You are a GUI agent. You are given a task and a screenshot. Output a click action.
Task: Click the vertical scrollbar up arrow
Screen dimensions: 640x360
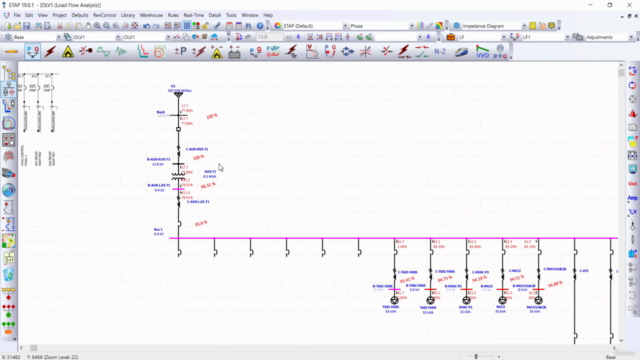pyautogui.click(x=621, y=65)
